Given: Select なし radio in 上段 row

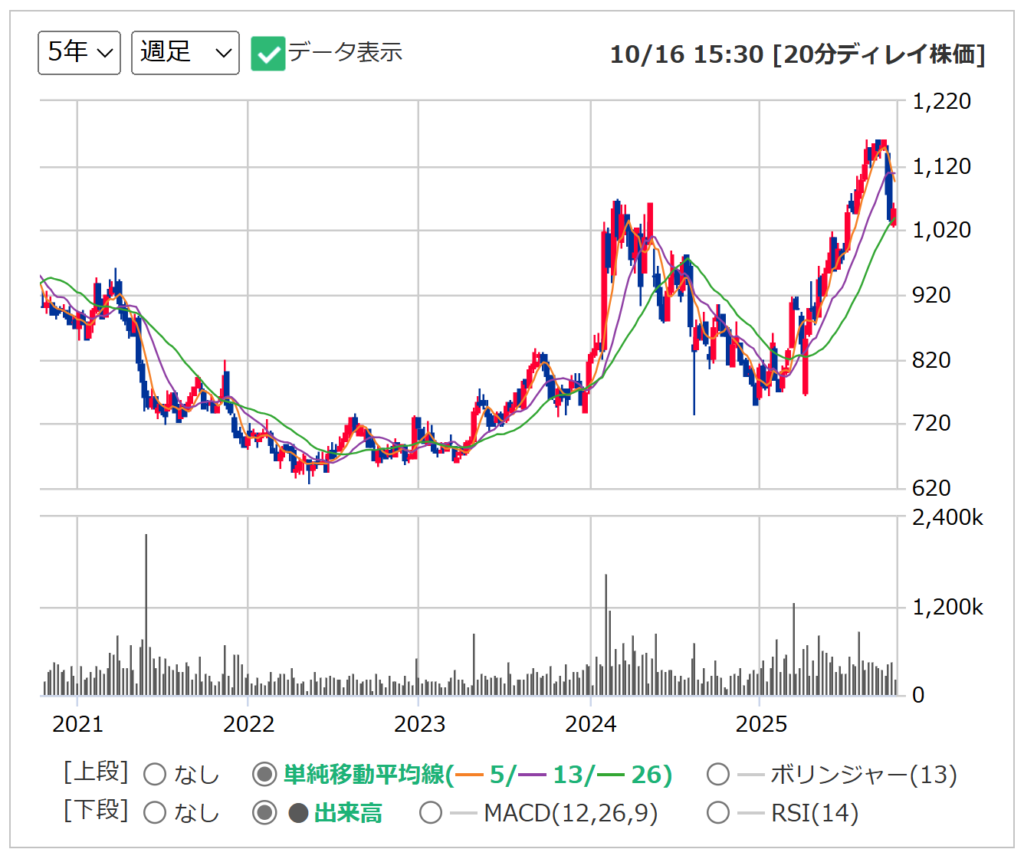Looking at the screenshot, I should click(155, 774).
